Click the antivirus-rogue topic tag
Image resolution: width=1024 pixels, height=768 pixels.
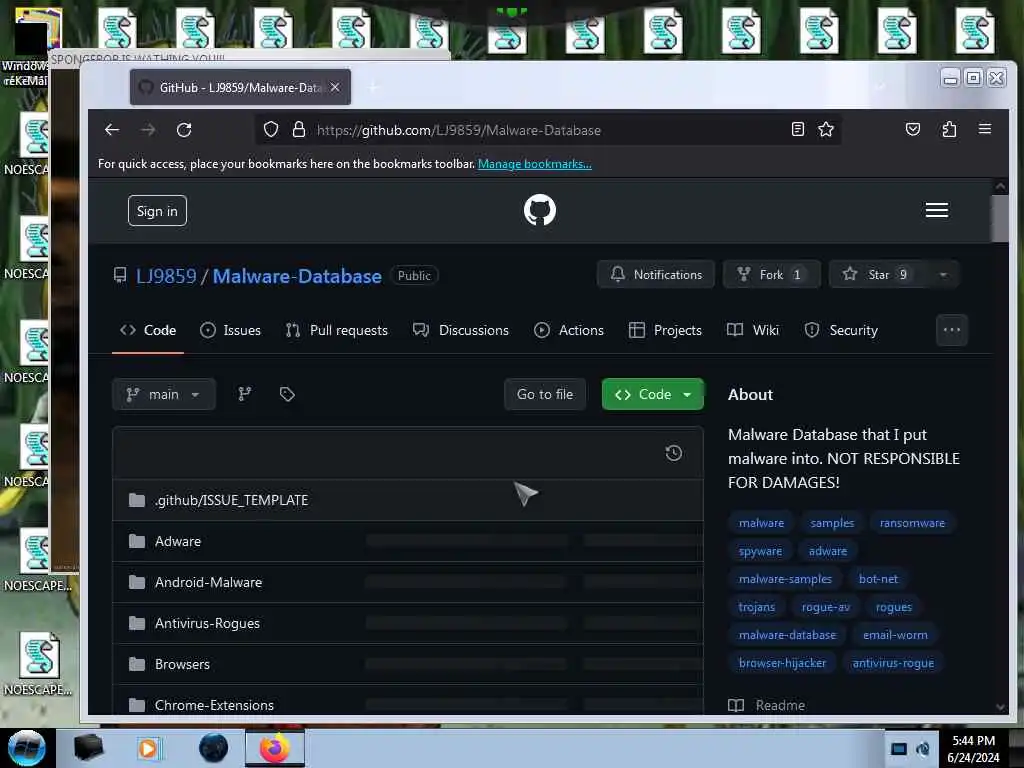pos(893,664)
